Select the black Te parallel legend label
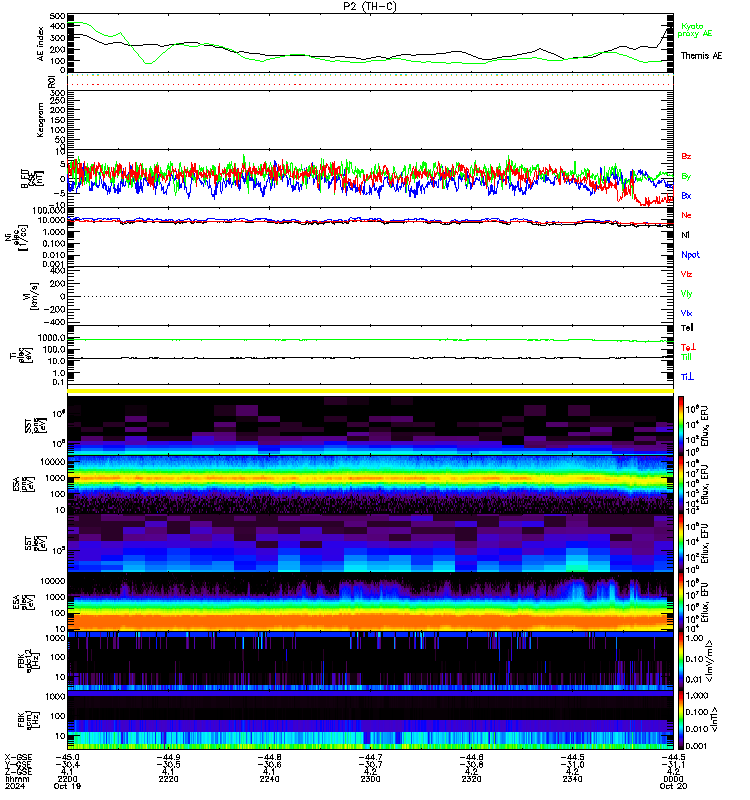 pos(687,328)
